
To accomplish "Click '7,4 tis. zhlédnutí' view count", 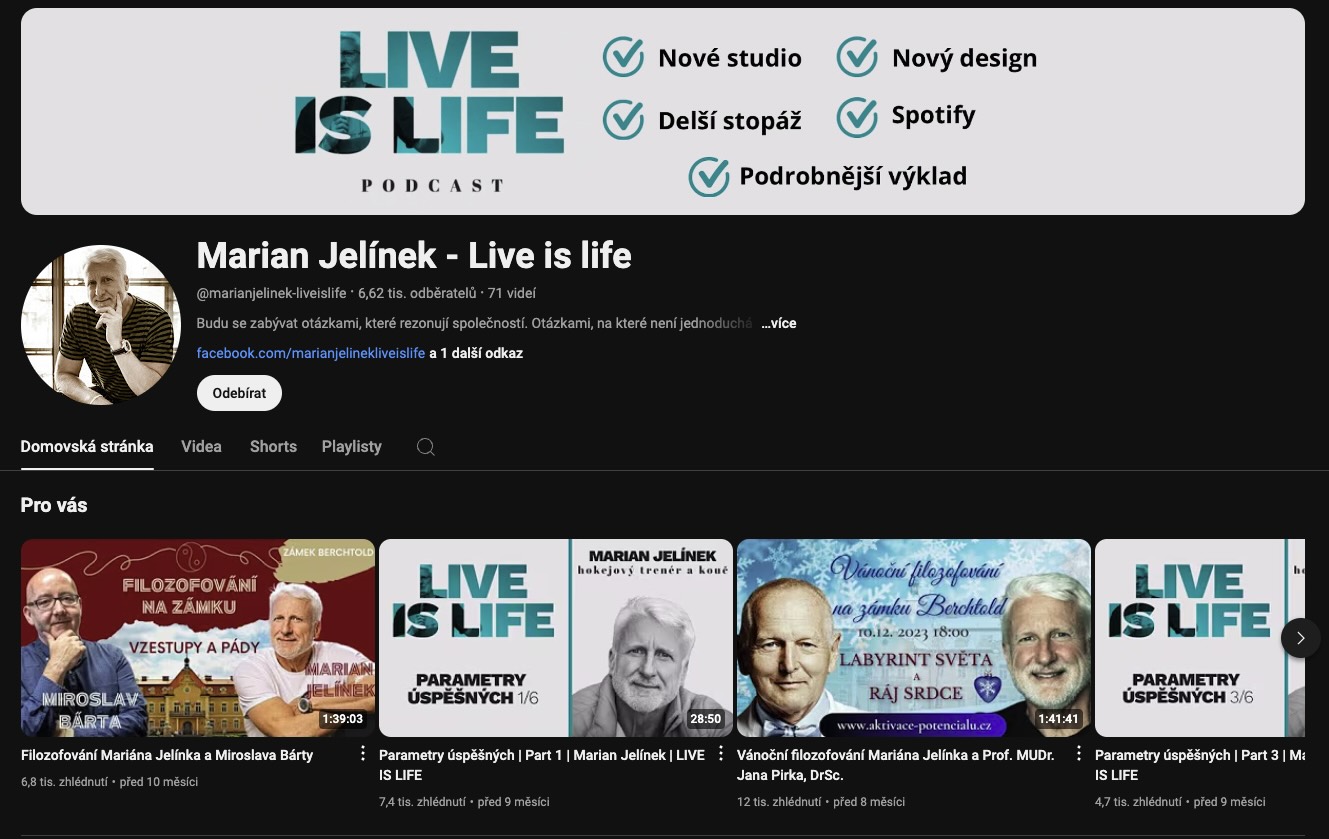I will (x=422, y=802).
